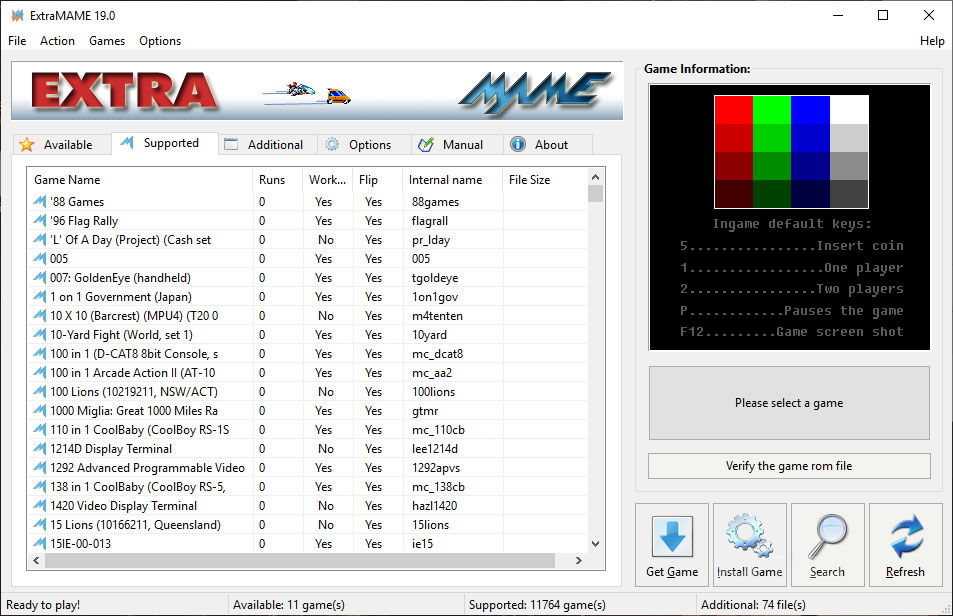Click the checkmark icon on Manual tab
Screen dimensions: 953x616
click(425, 145)
